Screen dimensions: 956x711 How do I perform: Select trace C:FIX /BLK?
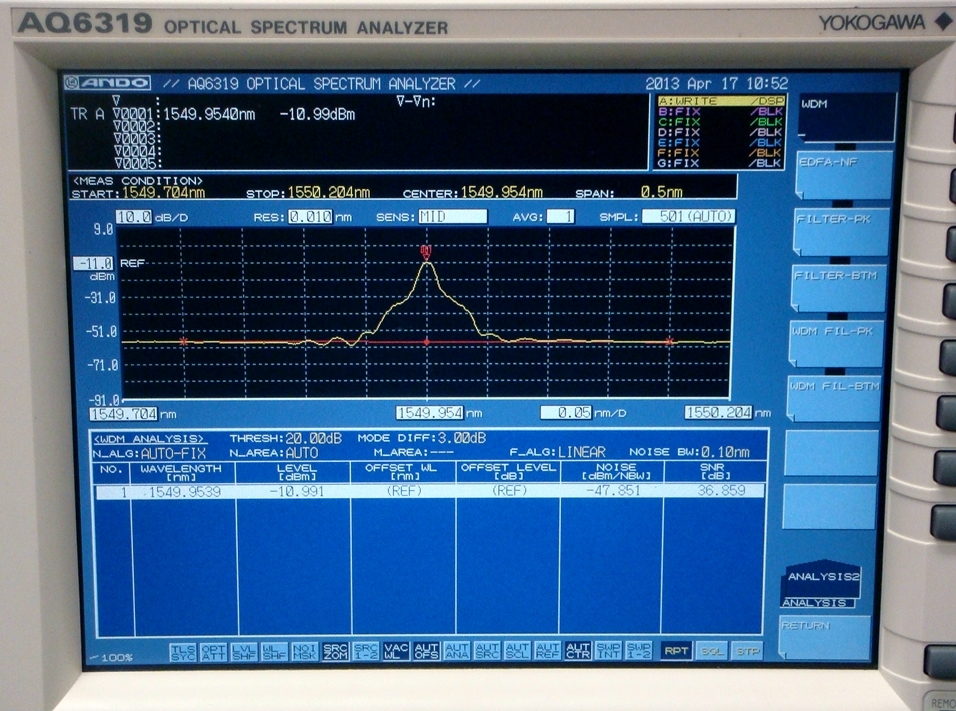(x=720, y=122)
